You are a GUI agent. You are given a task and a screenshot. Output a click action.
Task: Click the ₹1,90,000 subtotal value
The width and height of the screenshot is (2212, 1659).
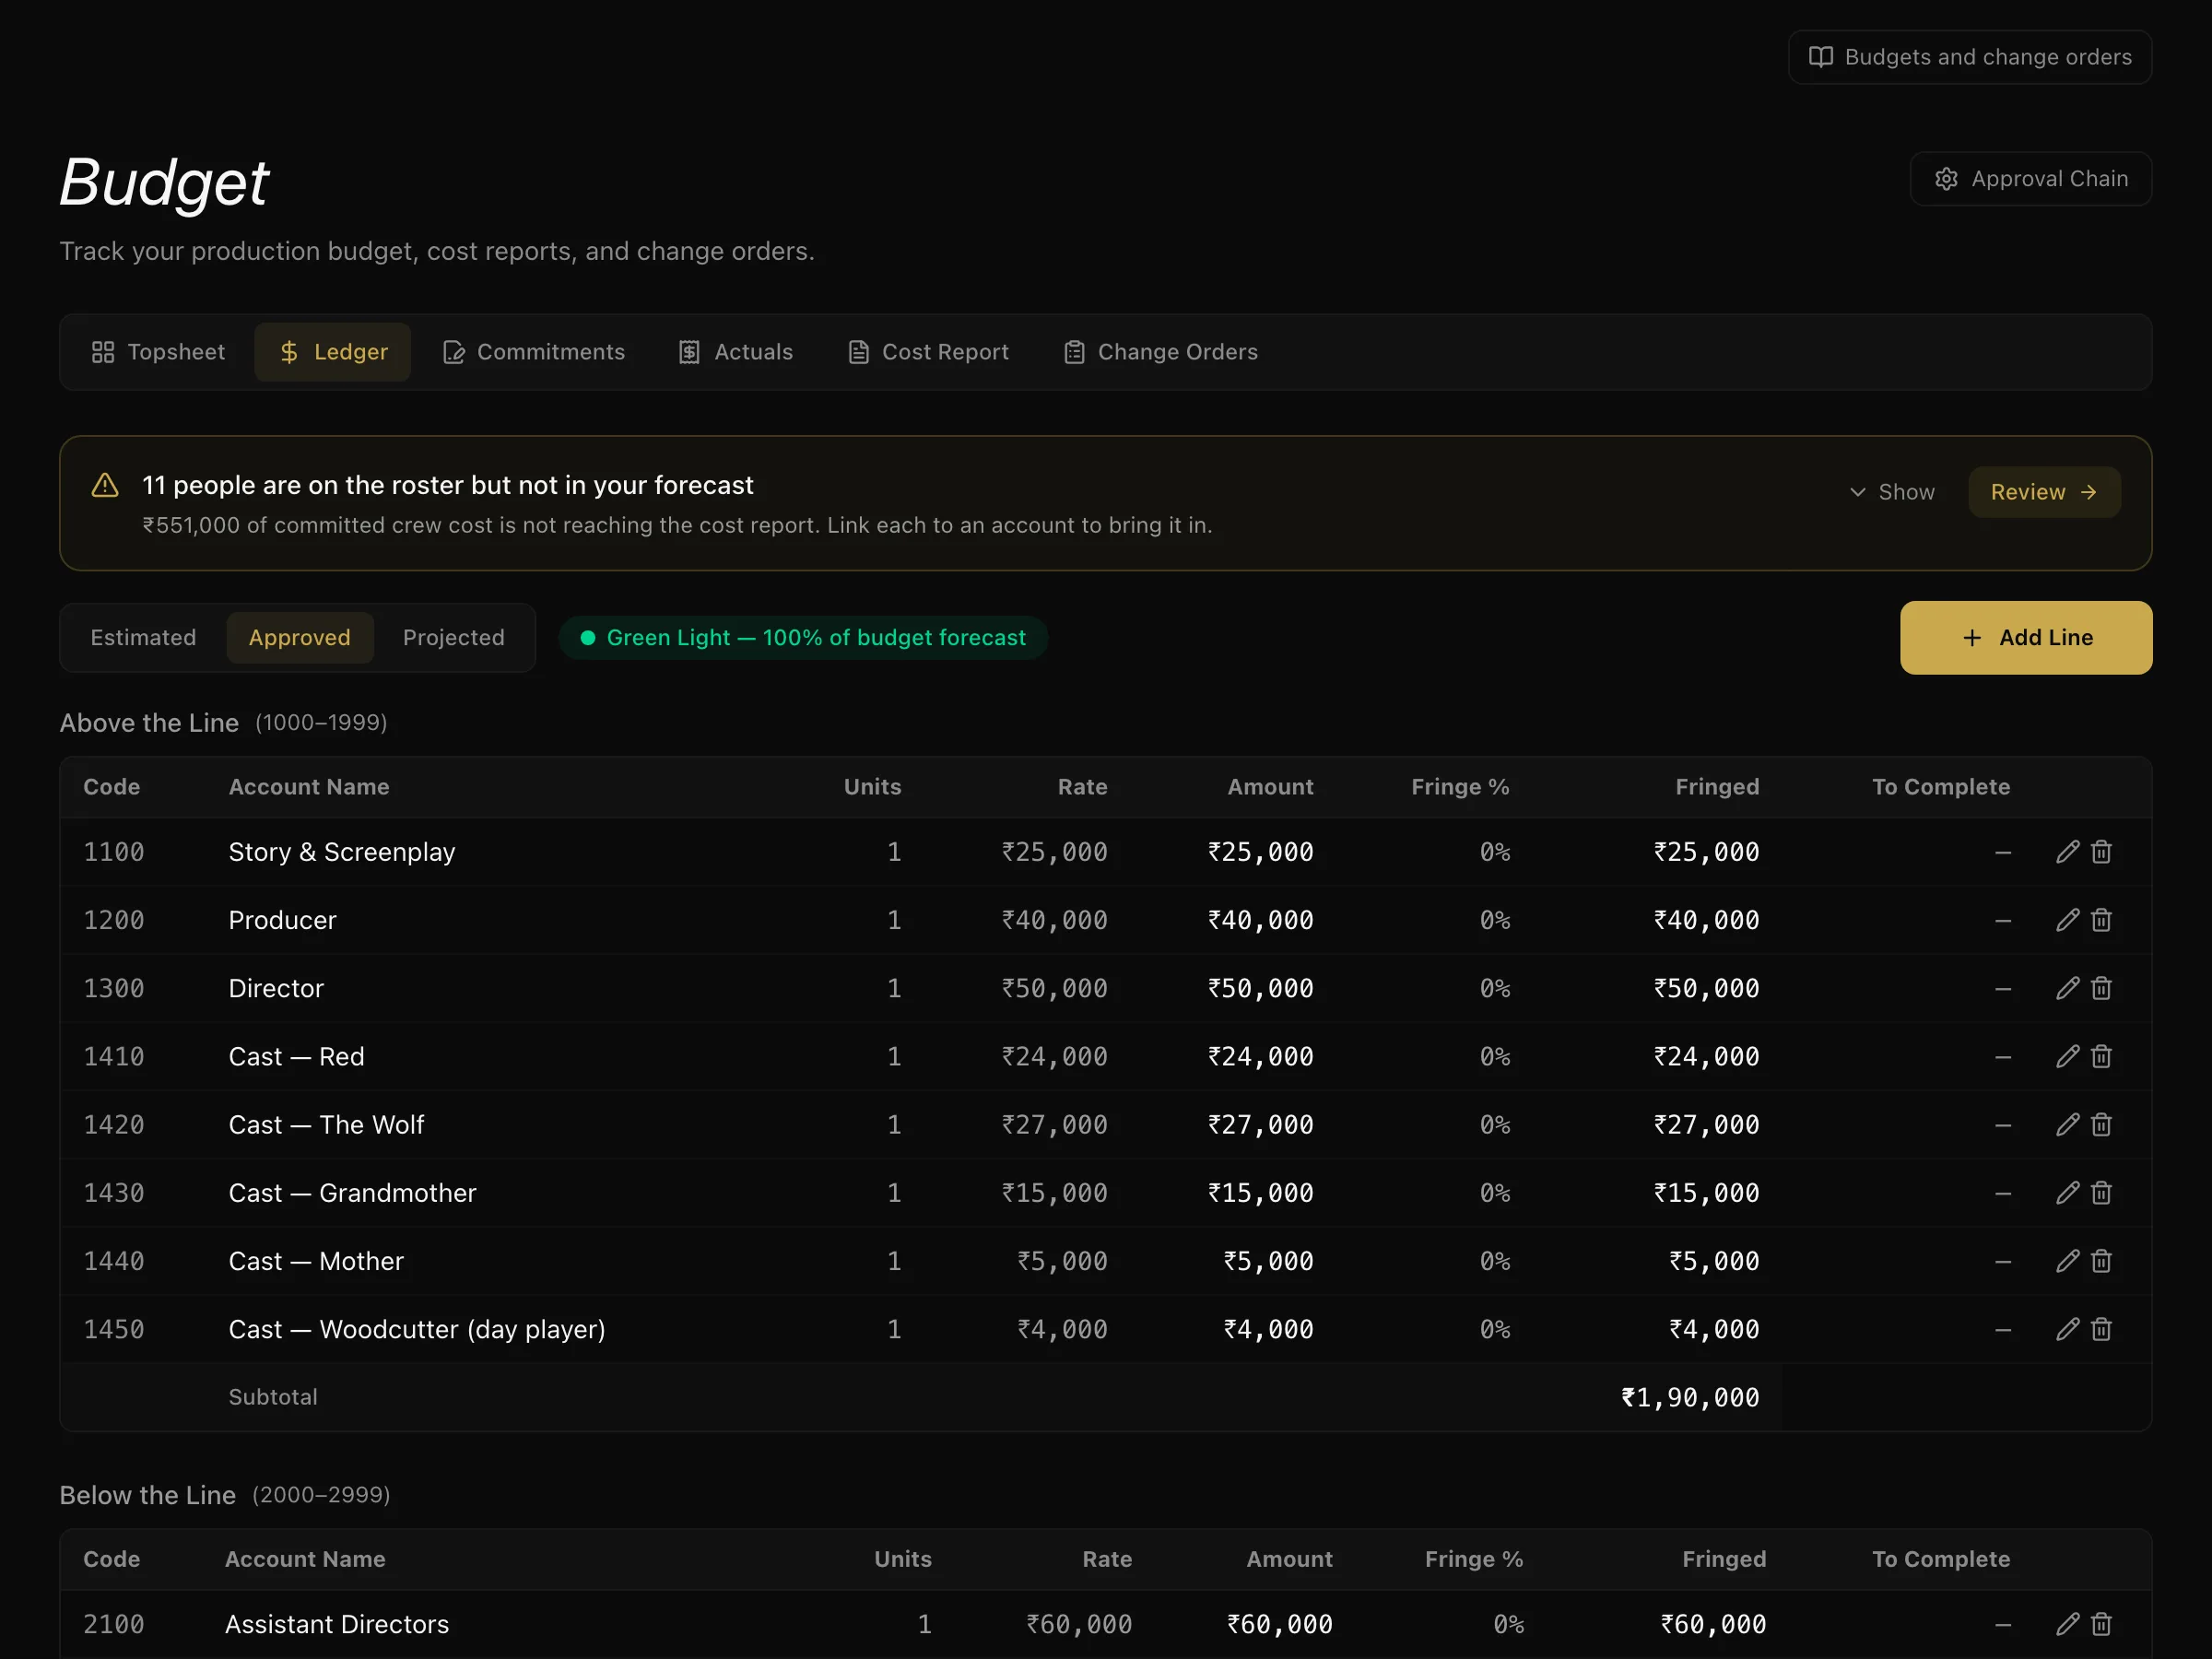(x=1690, y=1397)
